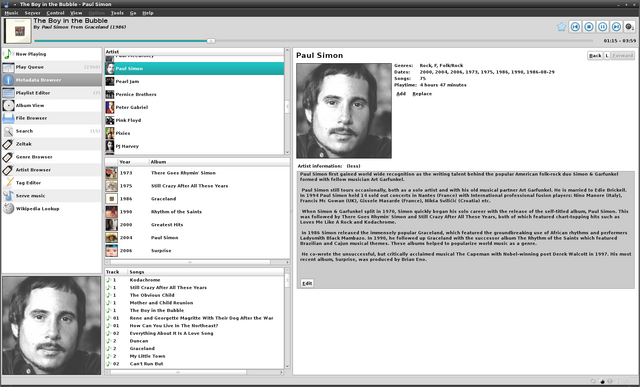This screenshot has height=387, width=640.
Task: Click the Pixies artist thumbnail
Action: 110,133
